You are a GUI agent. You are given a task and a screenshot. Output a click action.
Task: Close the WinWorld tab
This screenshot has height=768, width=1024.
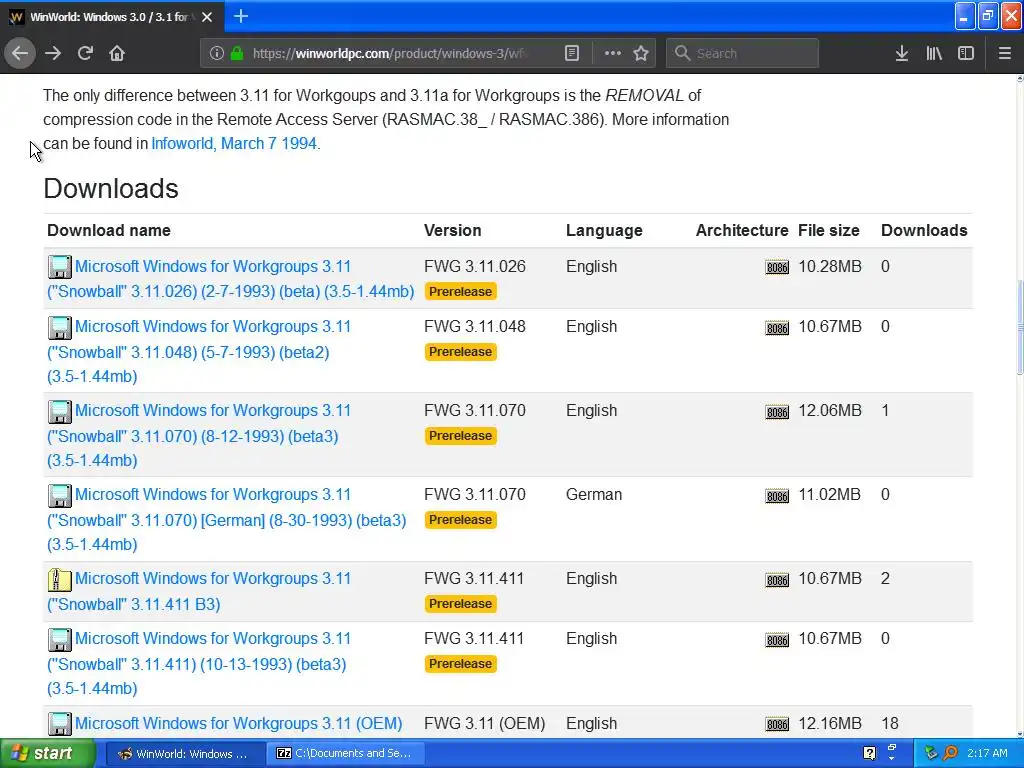(x=207, y=17)
